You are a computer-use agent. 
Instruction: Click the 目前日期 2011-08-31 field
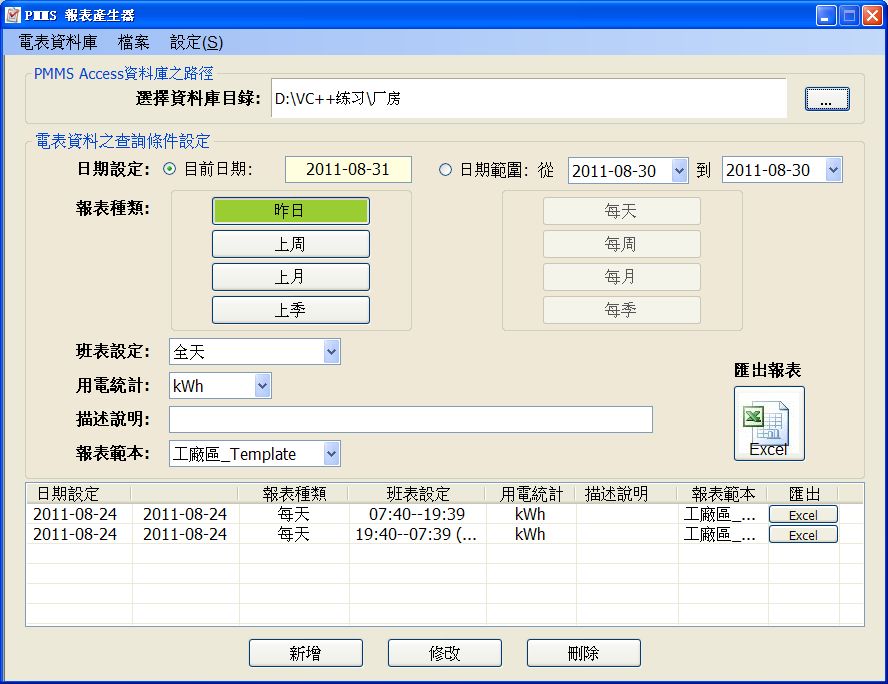pos(348,169)
